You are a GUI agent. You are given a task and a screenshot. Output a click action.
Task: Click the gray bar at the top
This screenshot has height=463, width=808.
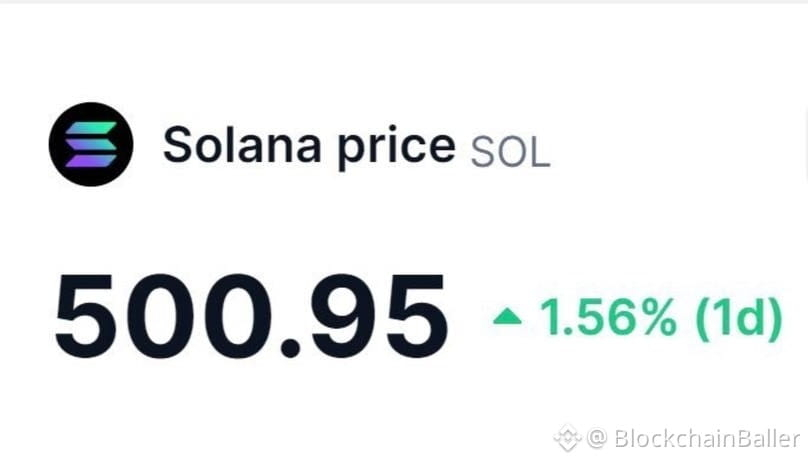pyautogui.click(x=404, y=2)
